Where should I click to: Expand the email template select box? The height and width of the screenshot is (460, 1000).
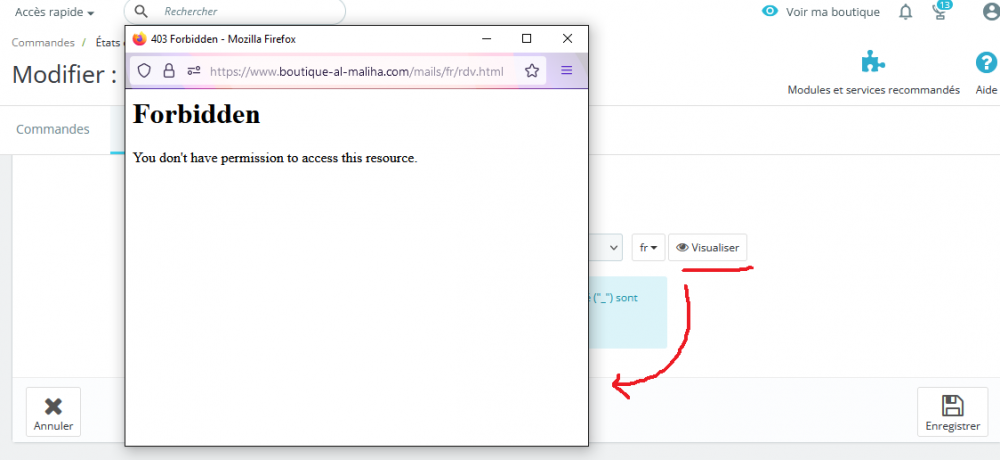[x=605, y=248]
